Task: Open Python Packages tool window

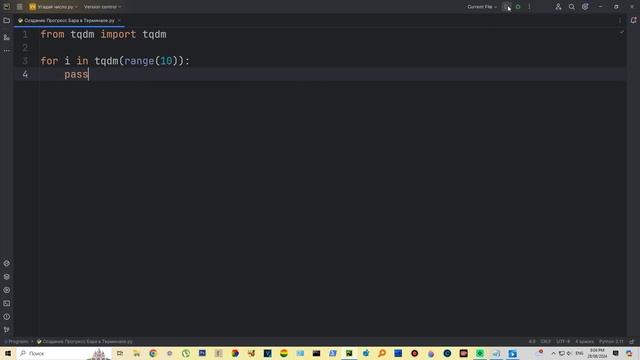Action: click(7, 263)
